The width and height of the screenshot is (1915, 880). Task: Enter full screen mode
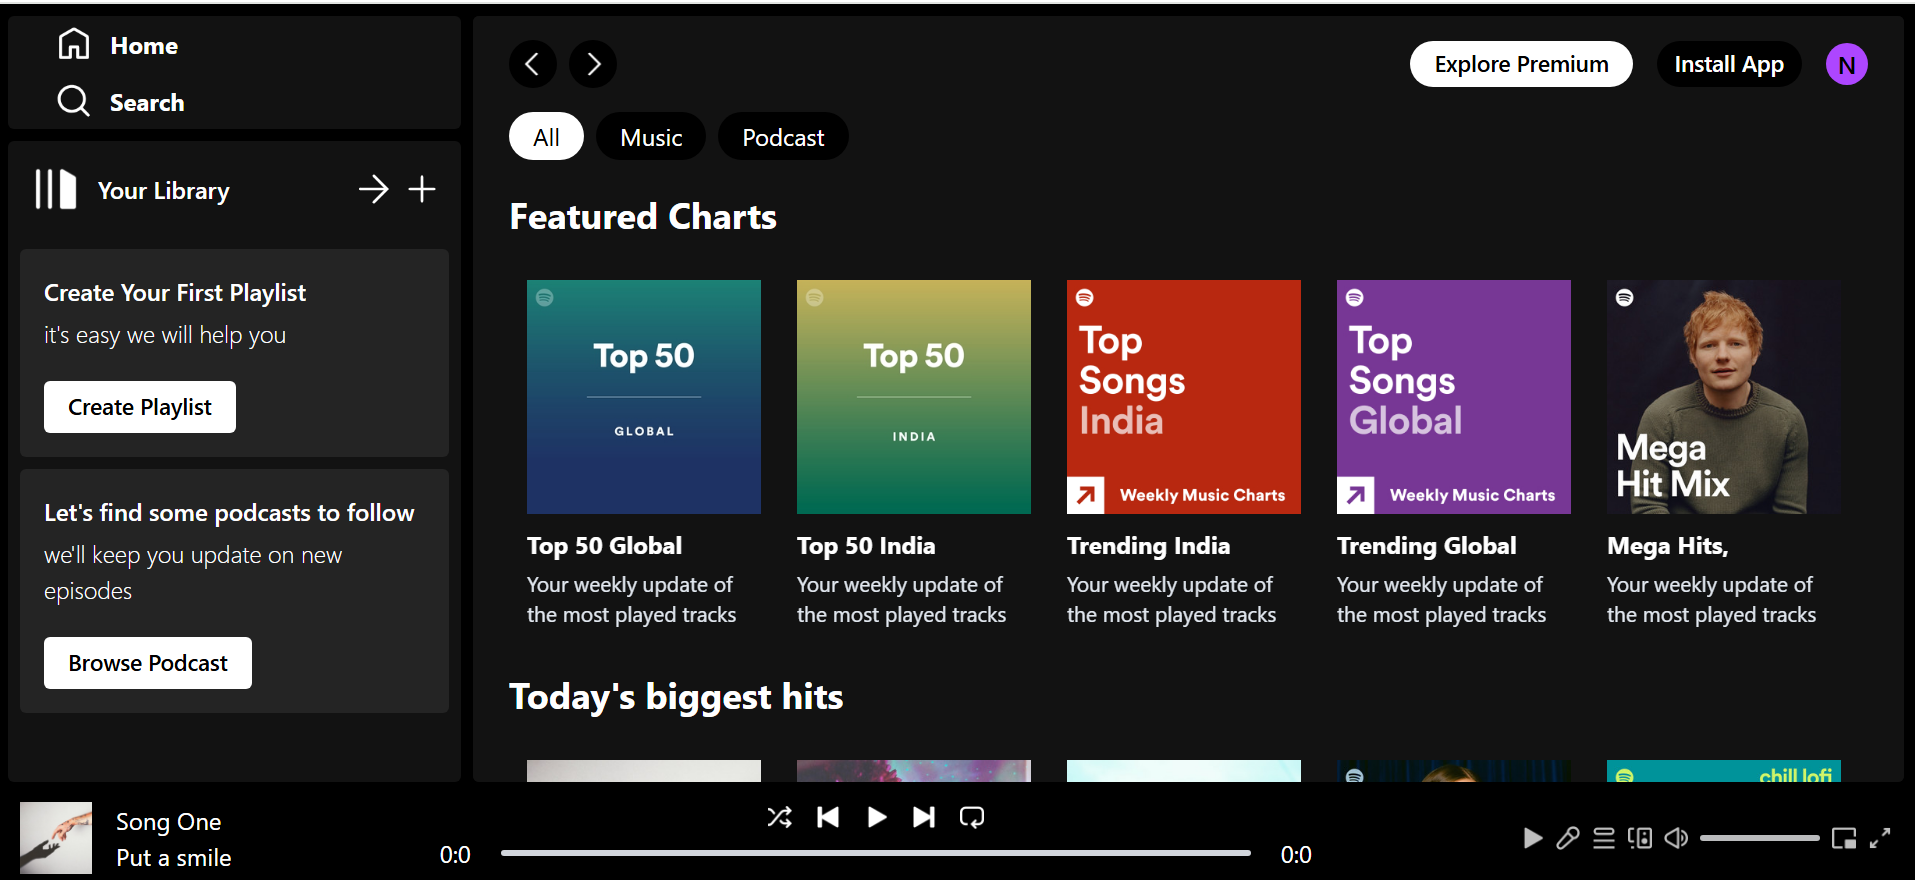[x=1880, y=838]
